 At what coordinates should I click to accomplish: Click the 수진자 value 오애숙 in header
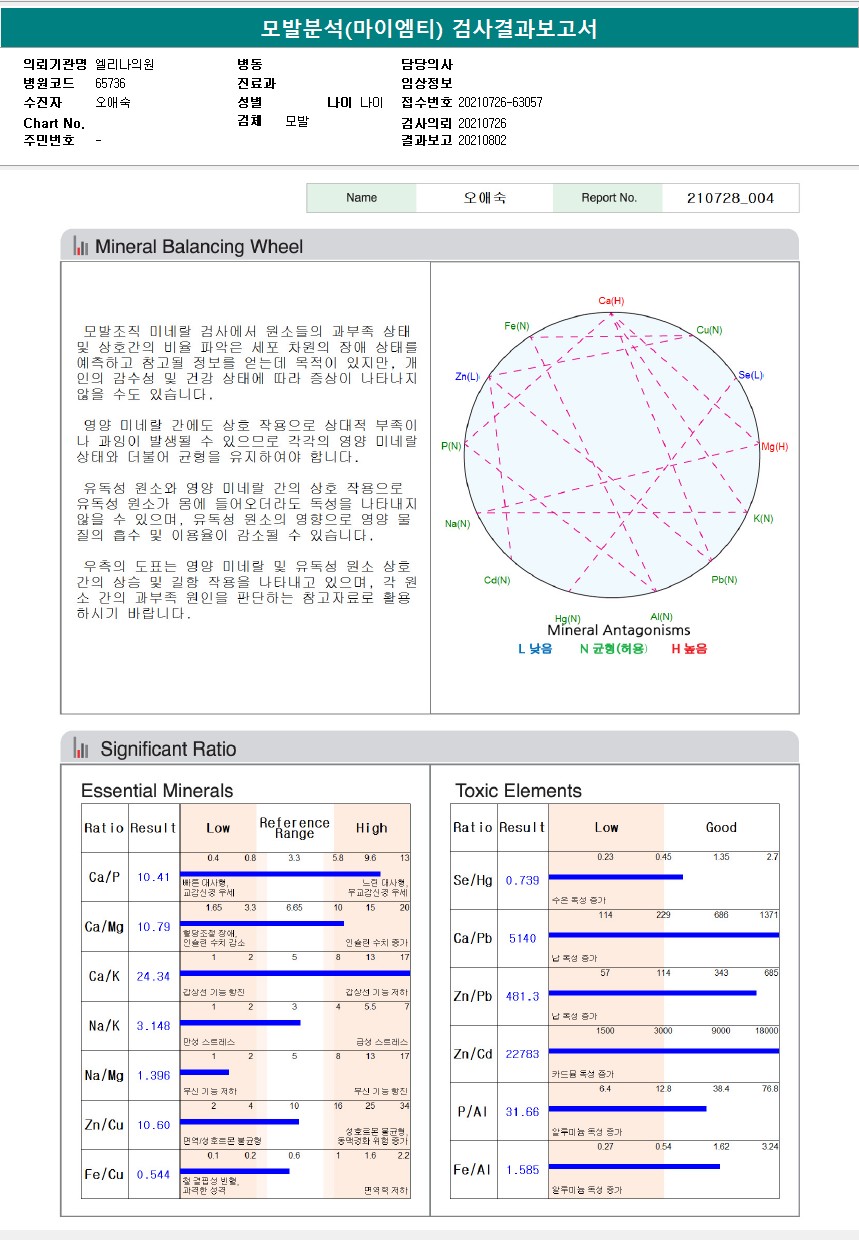tap(112, 102)
